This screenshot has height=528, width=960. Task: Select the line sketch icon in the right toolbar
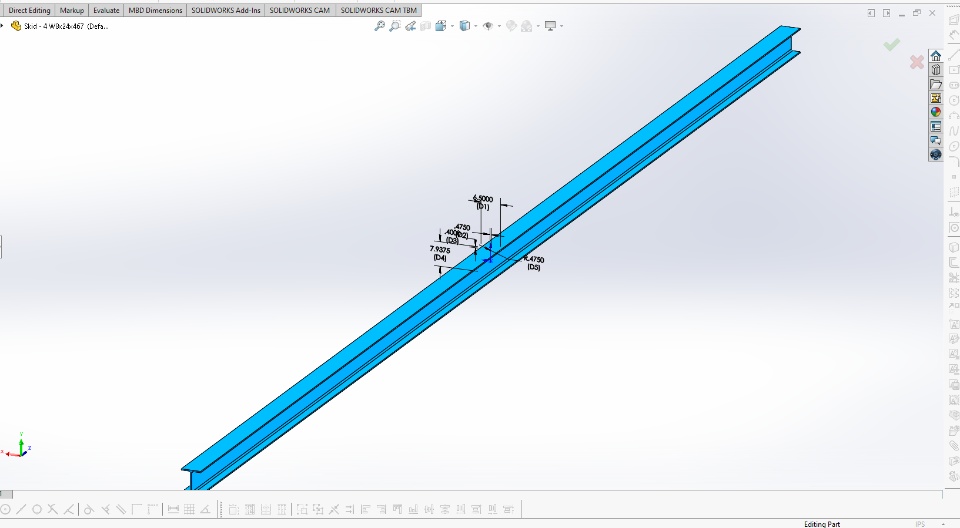(x=953, y=55)
